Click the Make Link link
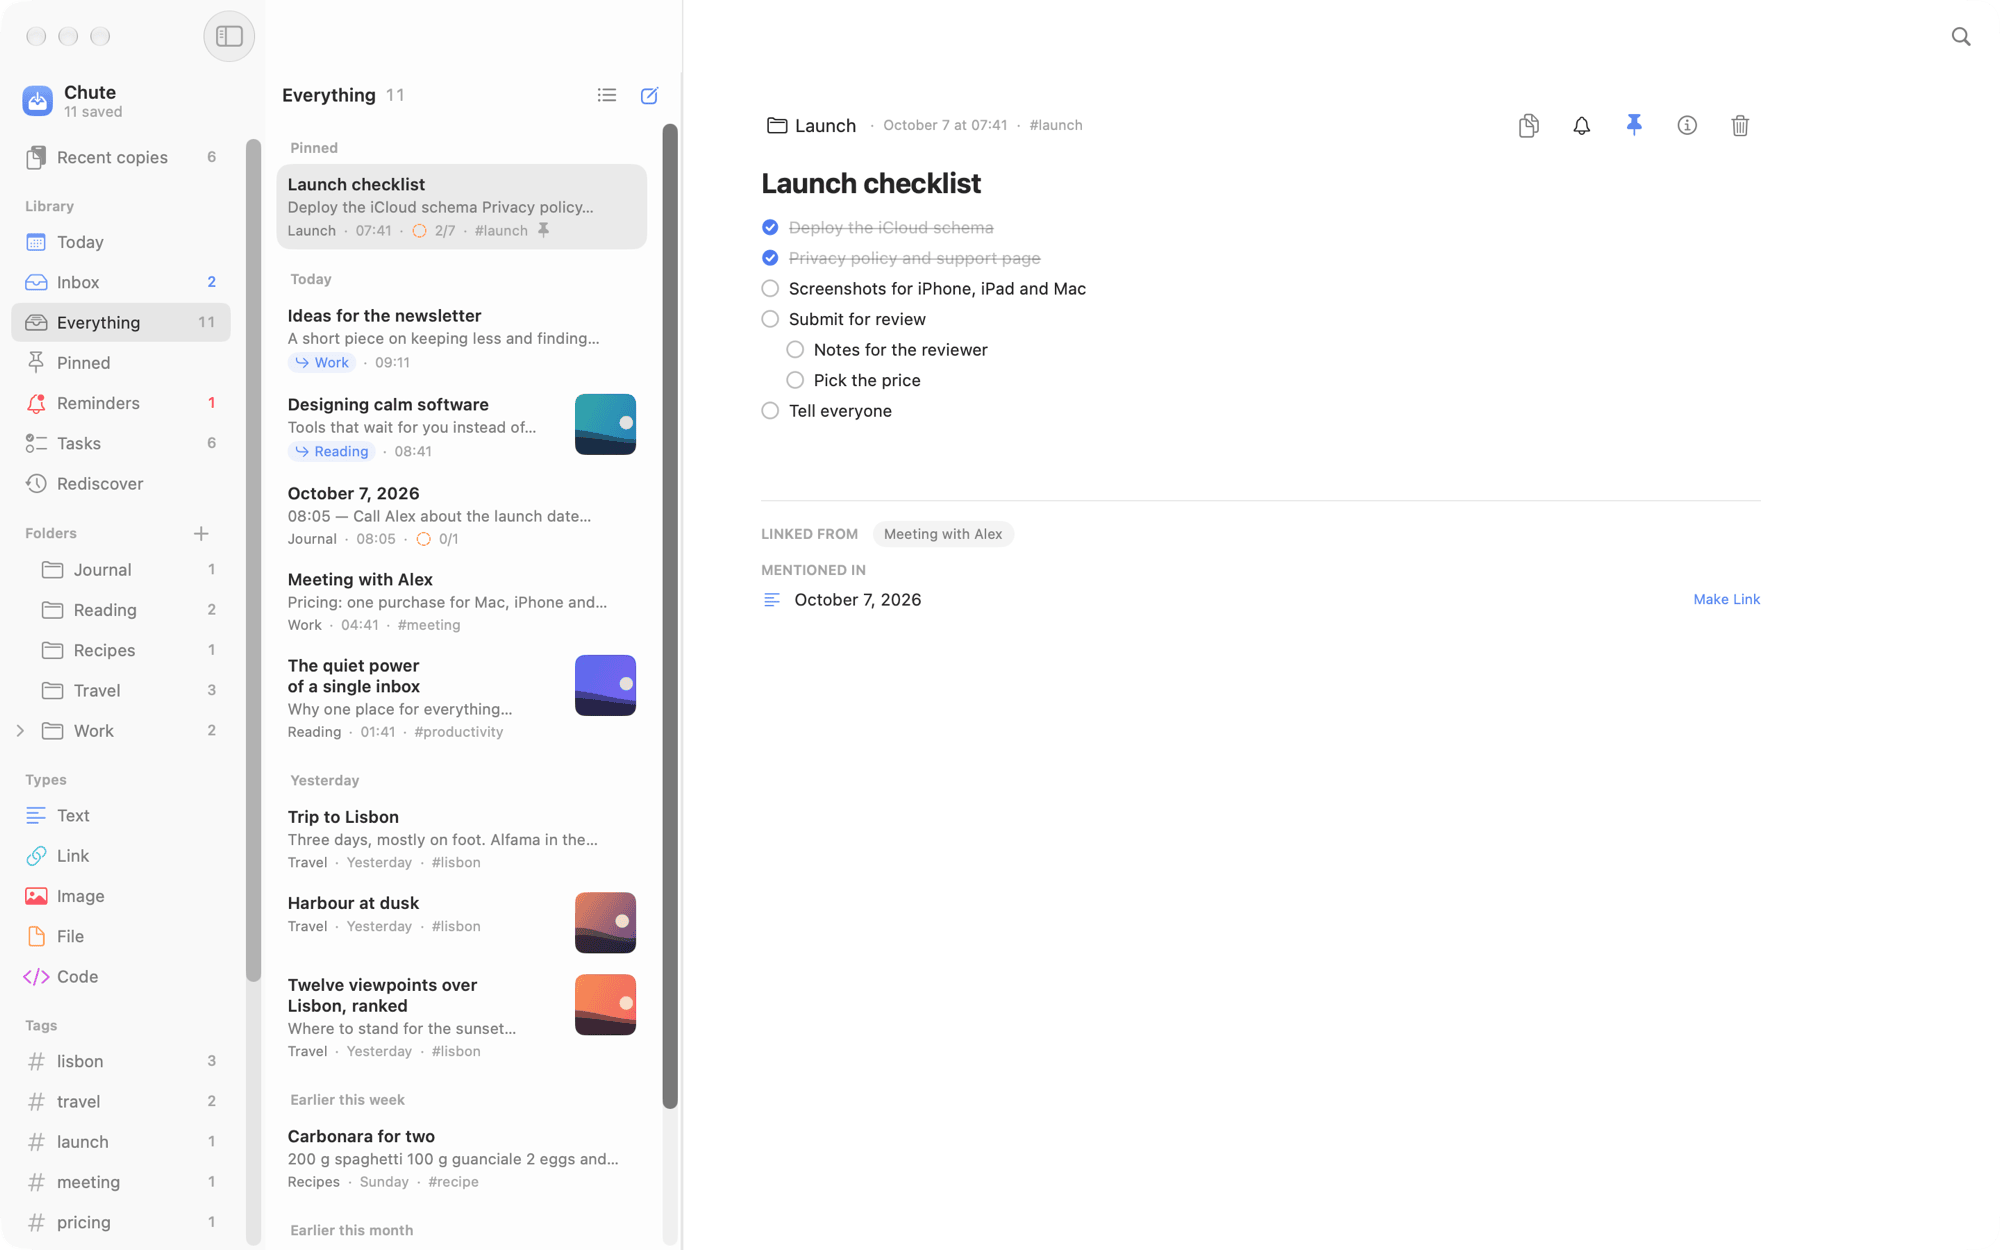This screenshot has width=2000, height=1250. point(1726,599)
